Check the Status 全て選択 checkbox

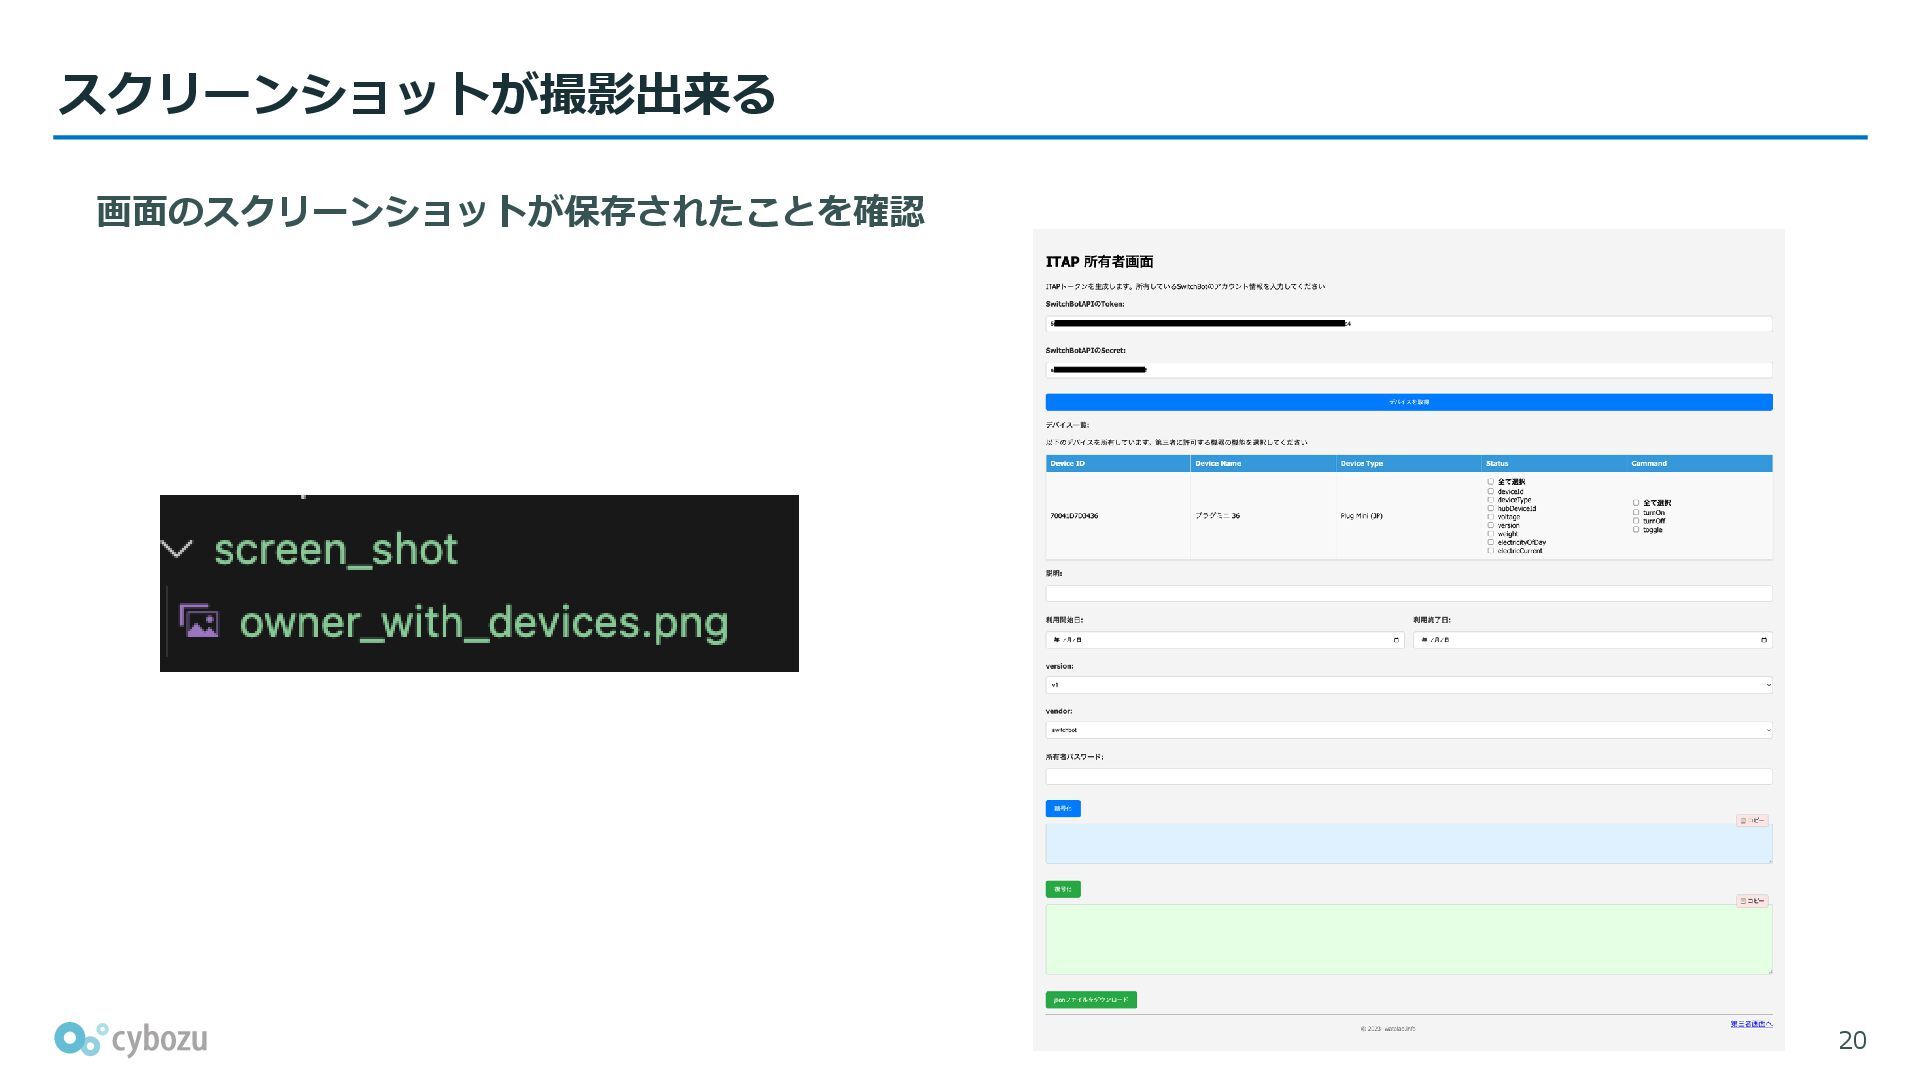[1490, 482]
